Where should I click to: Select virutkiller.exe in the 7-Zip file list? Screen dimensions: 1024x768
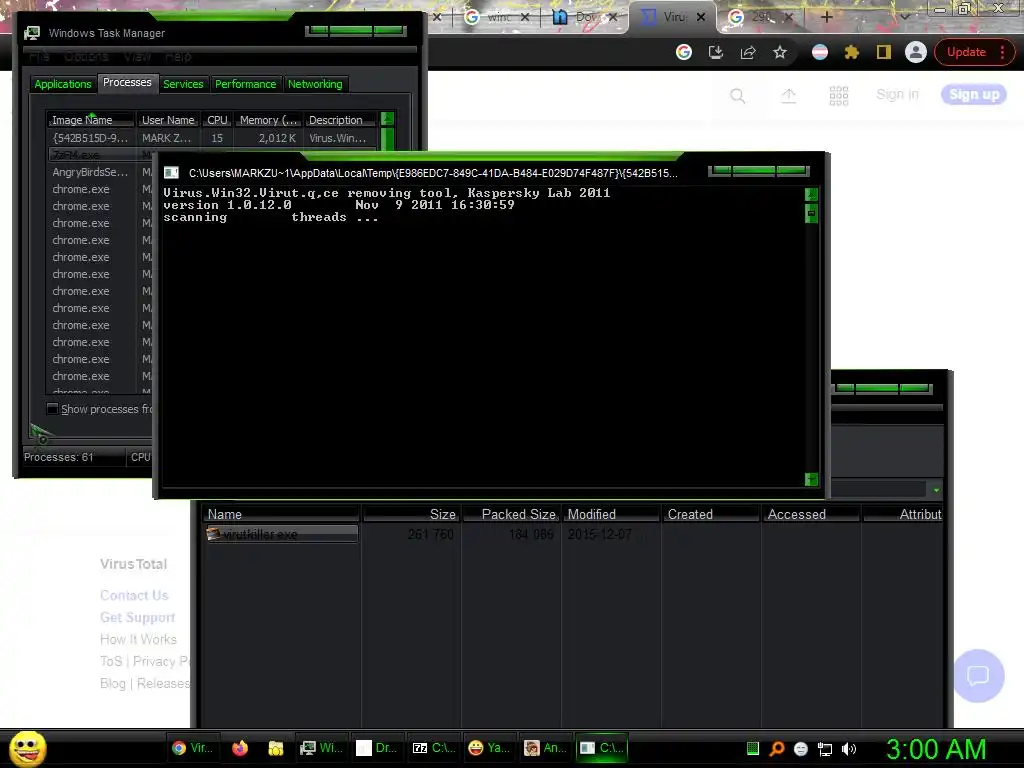pos(281,534)
